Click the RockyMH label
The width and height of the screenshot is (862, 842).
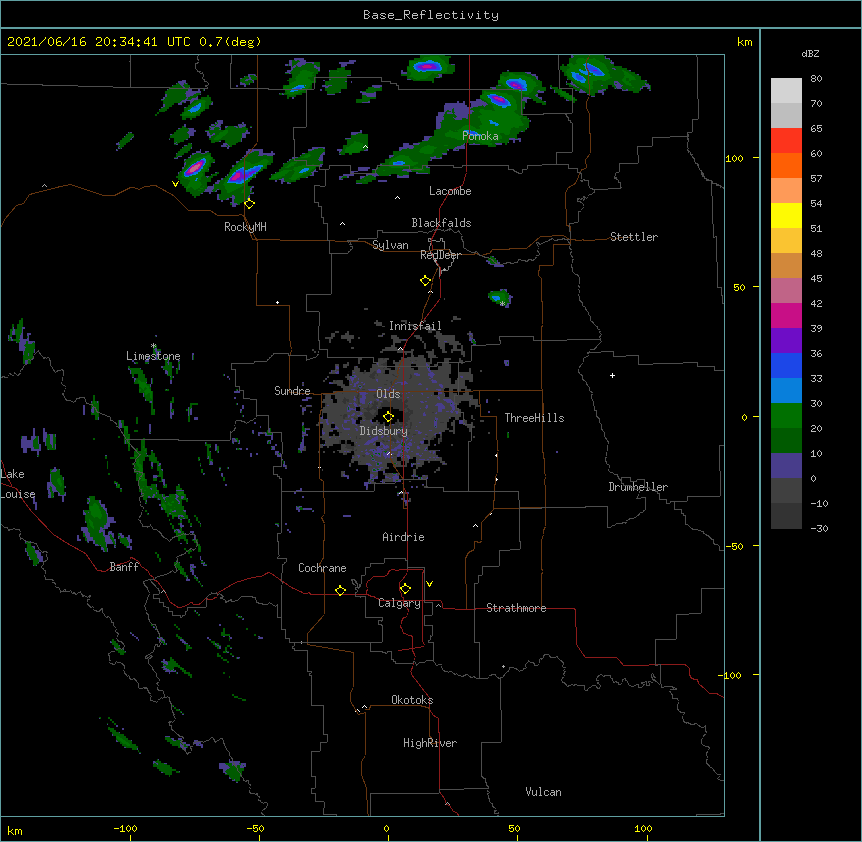coord(245,227)
